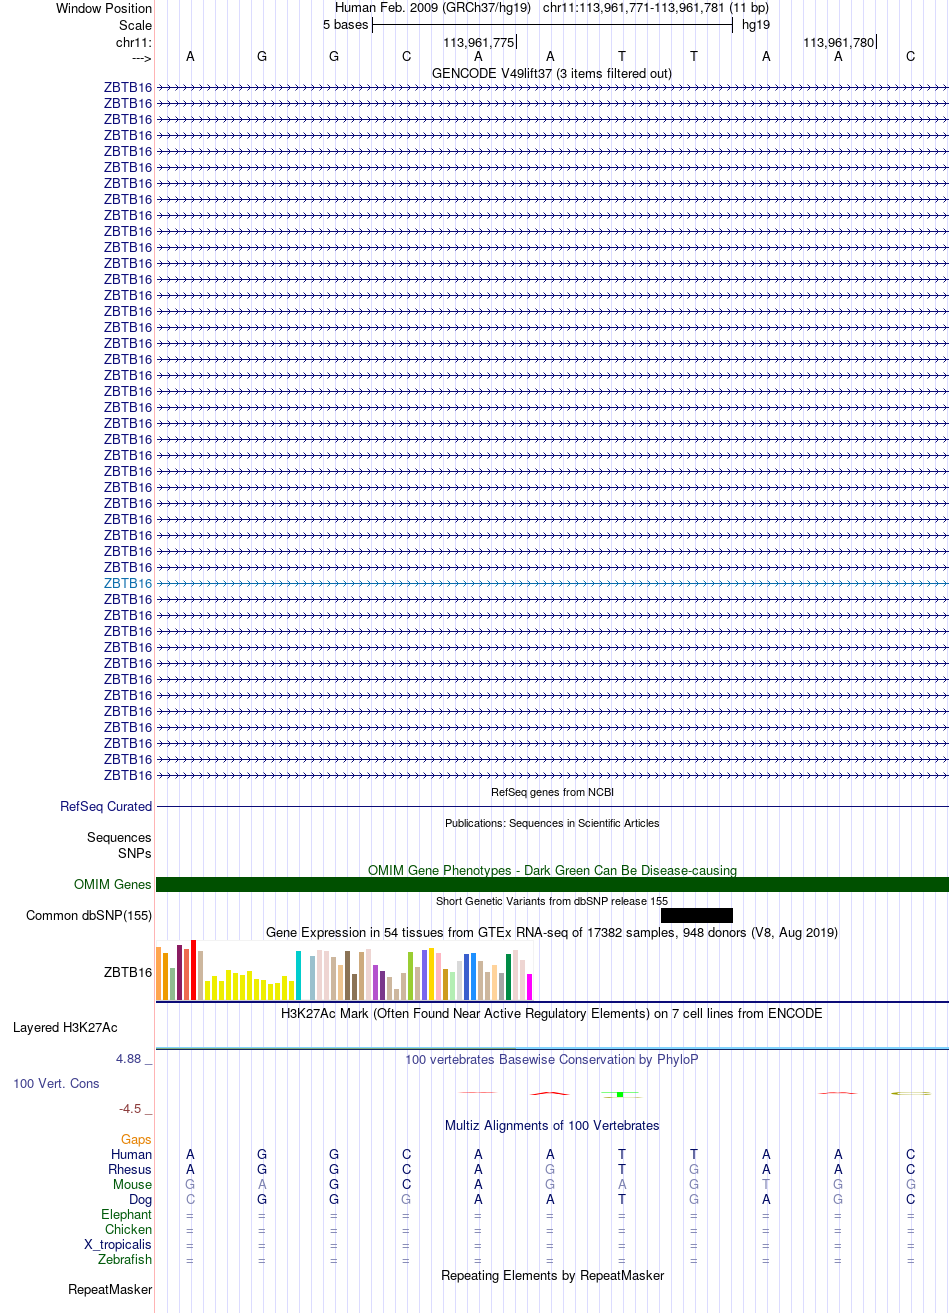Click the OMIM Genes label
Viewport: 950px width, 1313px height.
click(113, 884)
